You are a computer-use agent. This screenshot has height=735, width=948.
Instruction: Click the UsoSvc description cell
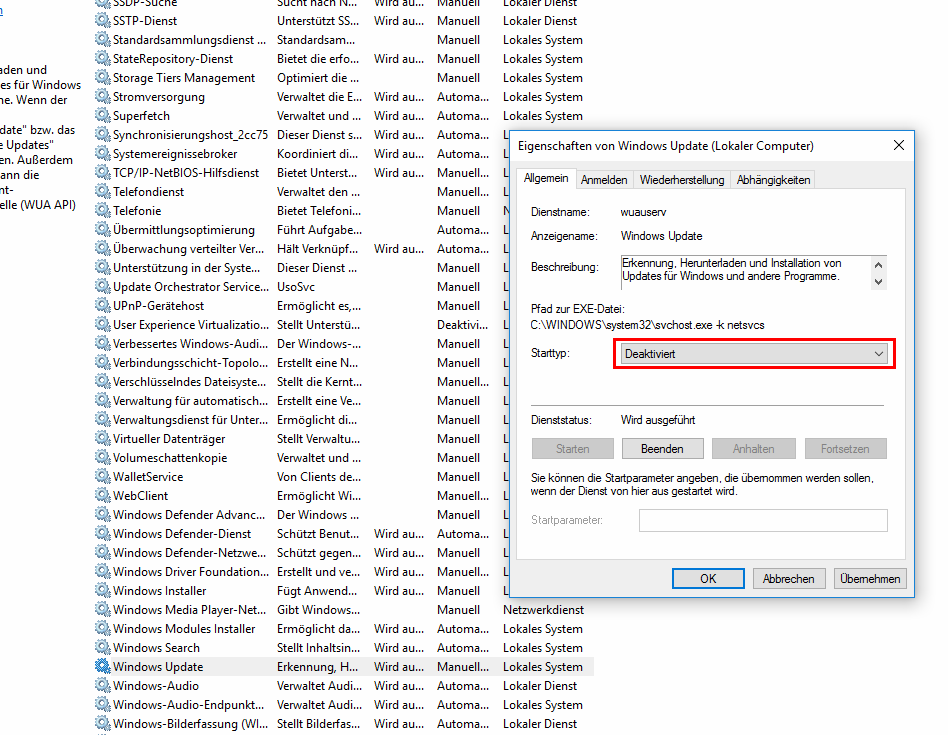296,287
